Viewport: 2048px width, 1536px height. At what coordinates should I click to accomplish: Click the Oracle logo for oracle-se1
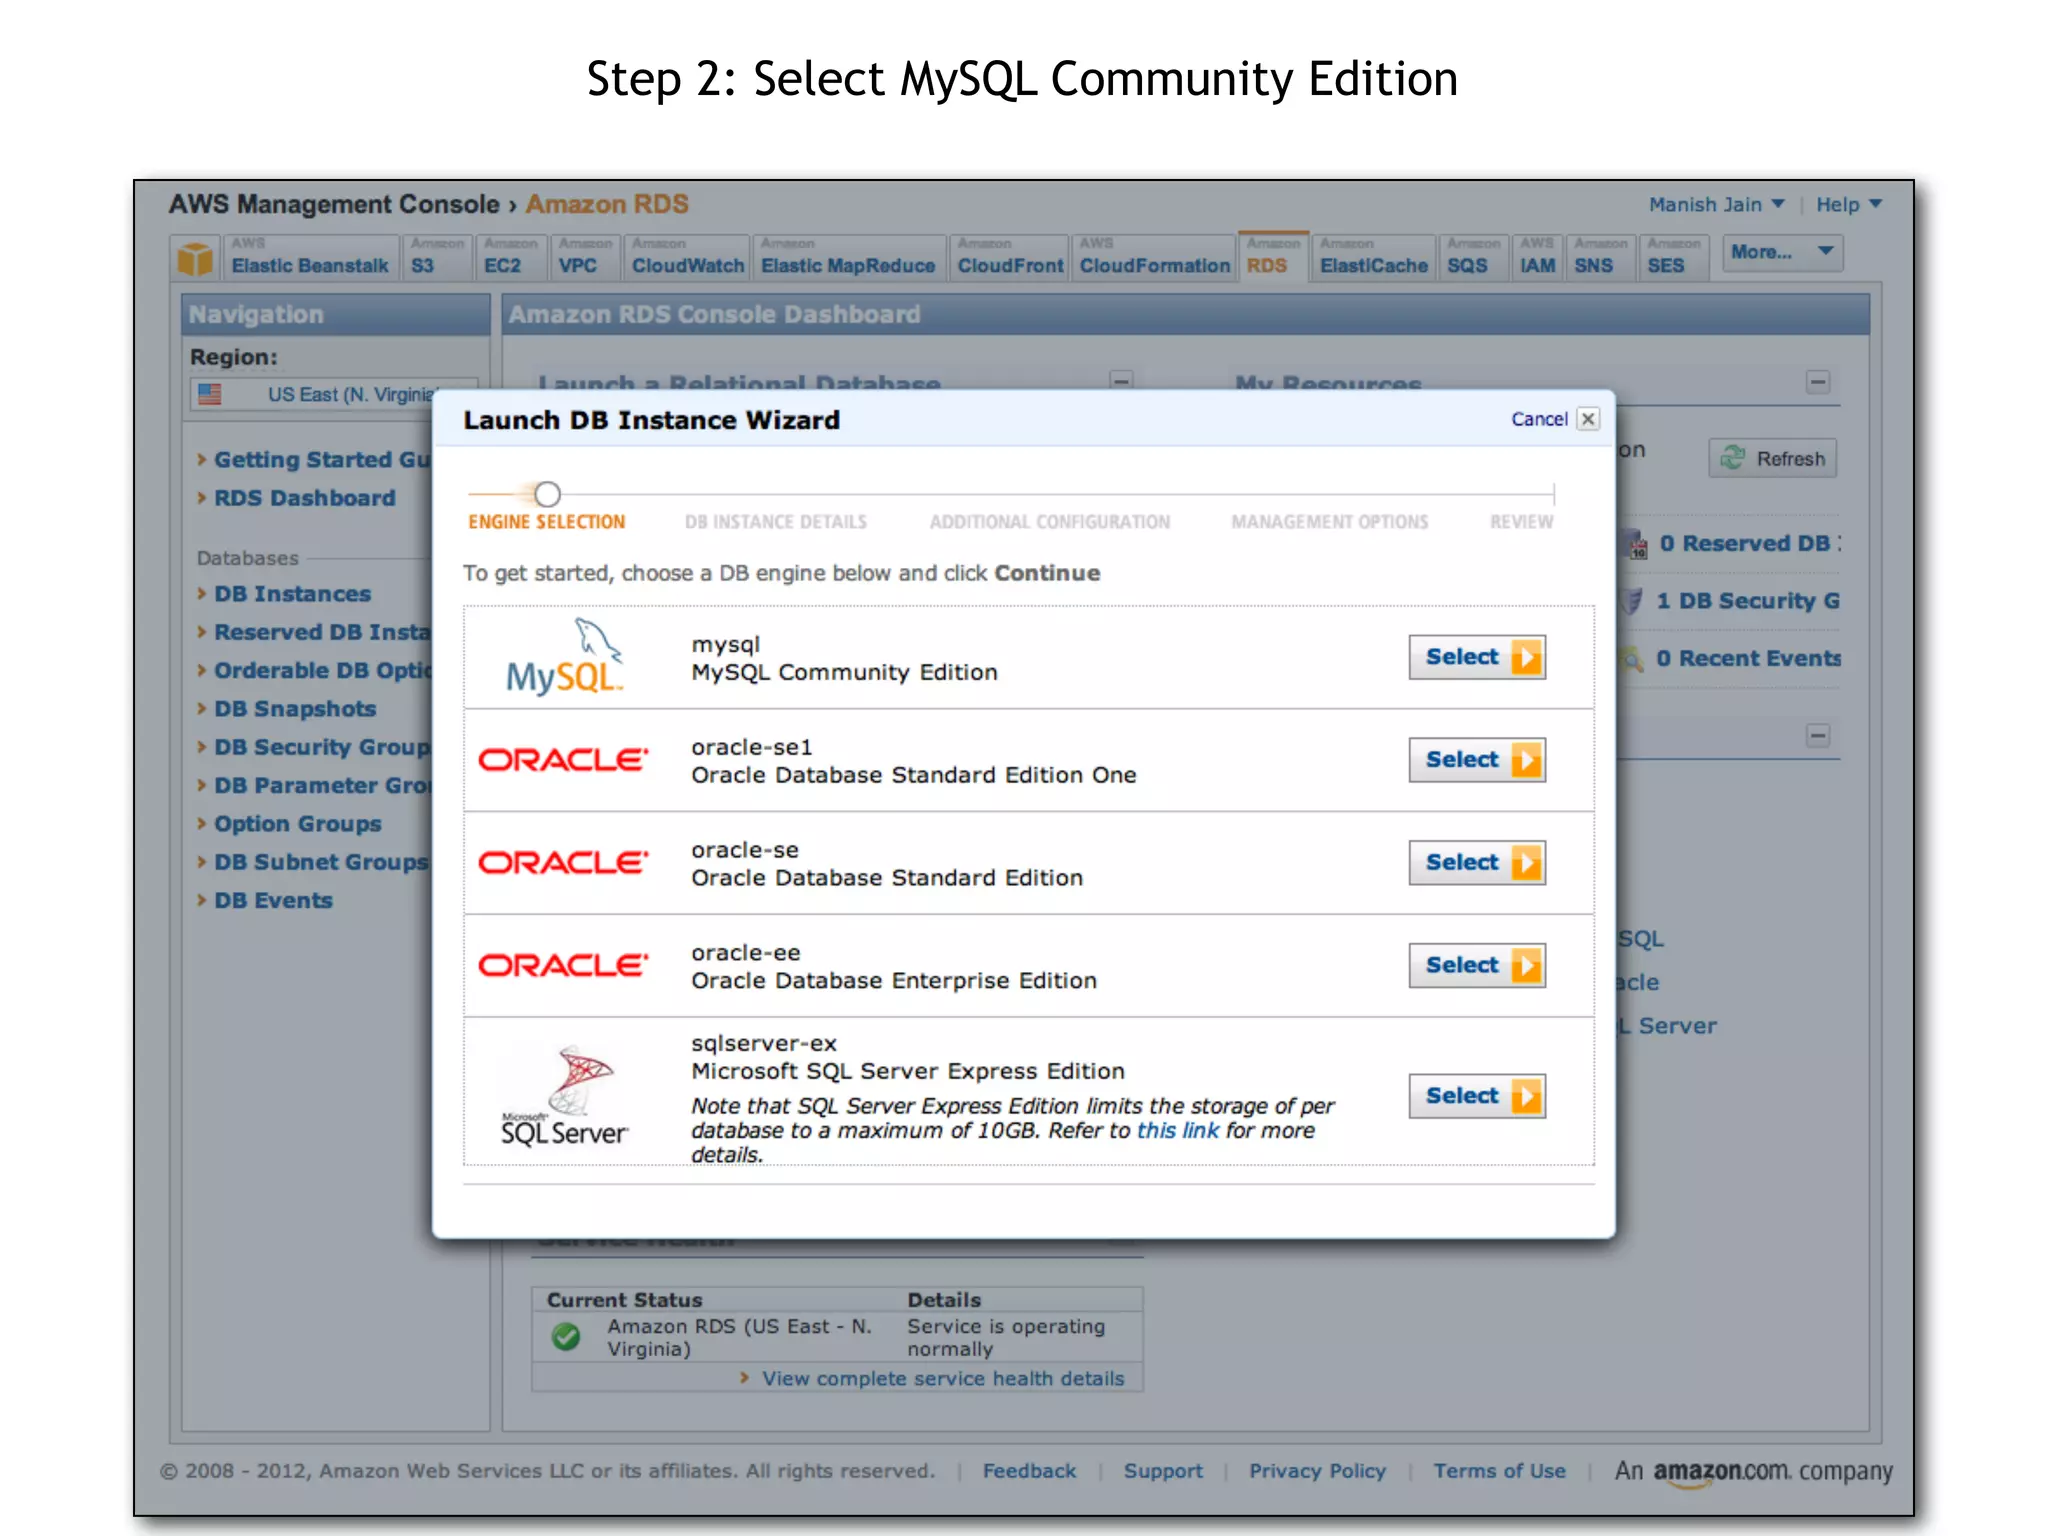(x=563, y=760)
